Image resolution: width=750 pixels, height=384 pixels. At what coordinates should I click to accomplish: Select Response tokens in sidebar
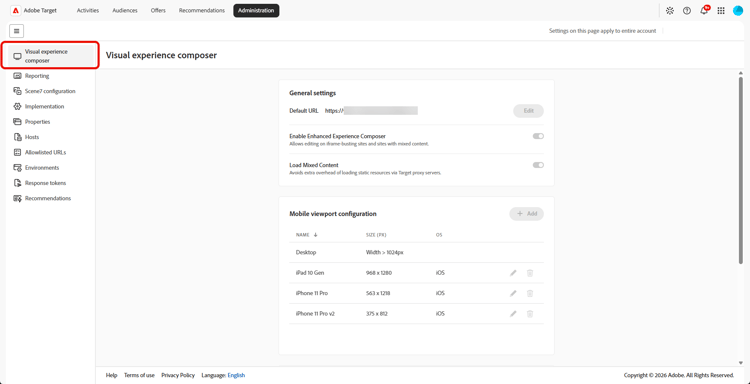point(45,183)
